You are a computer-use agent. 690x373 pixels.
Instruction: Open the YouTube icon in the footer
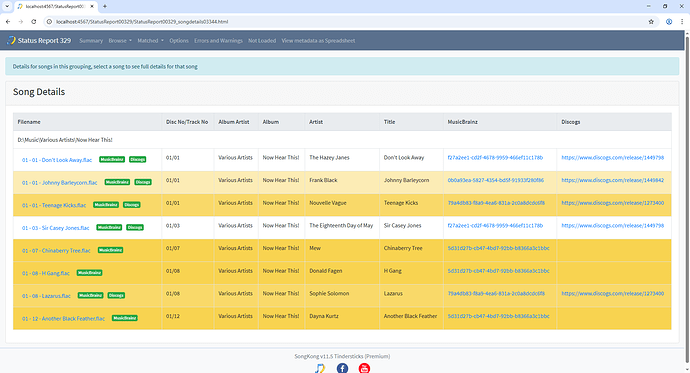(364, 368)
